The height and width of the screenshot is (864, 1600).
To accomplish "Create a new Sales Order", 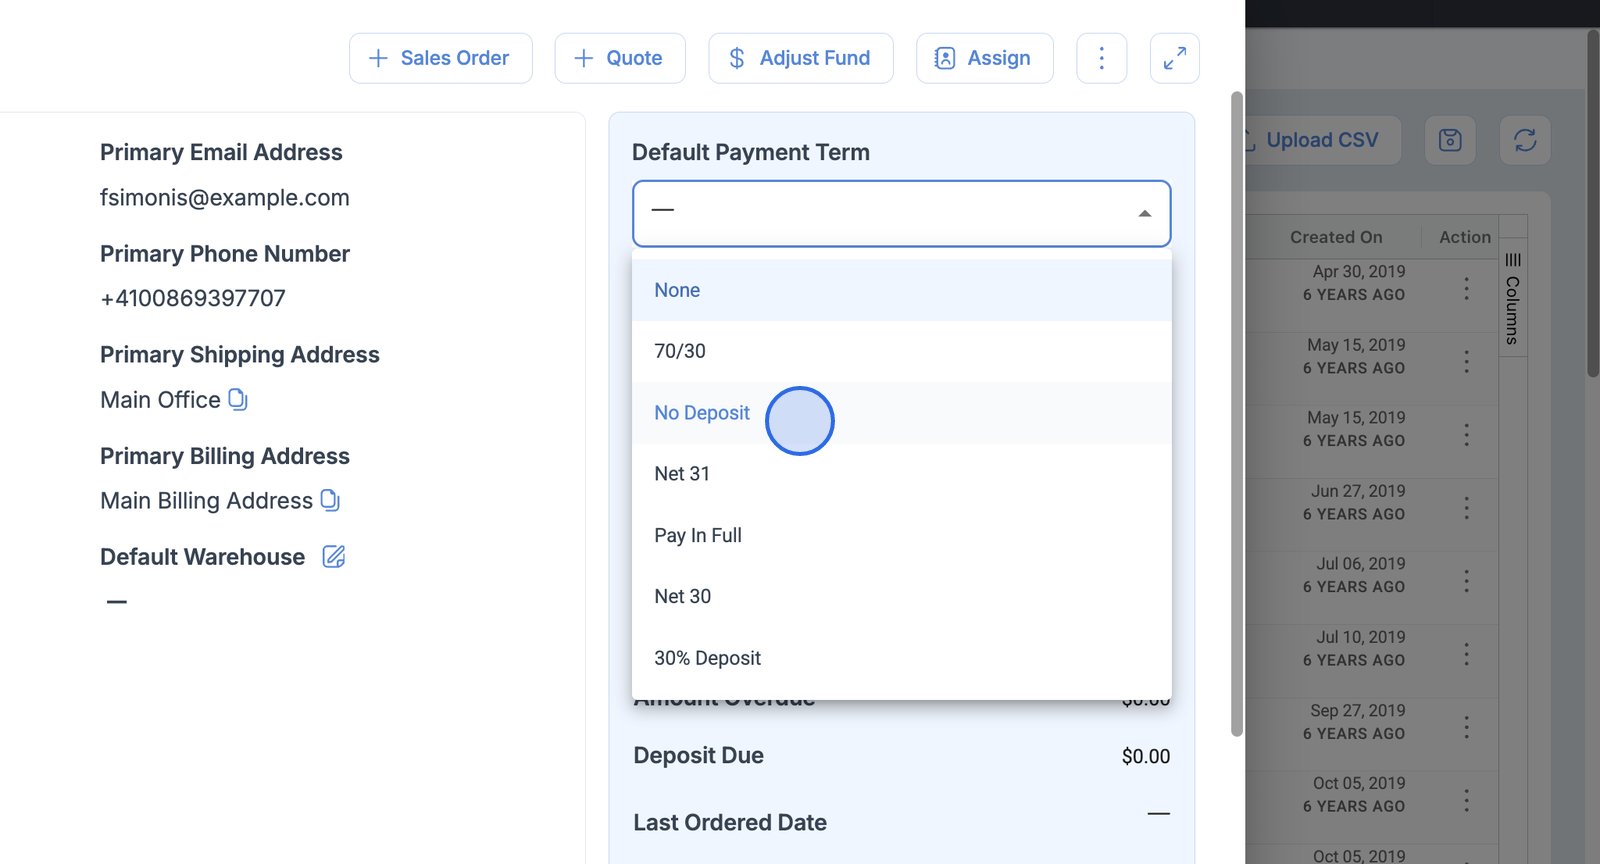I will pos(440,58).
